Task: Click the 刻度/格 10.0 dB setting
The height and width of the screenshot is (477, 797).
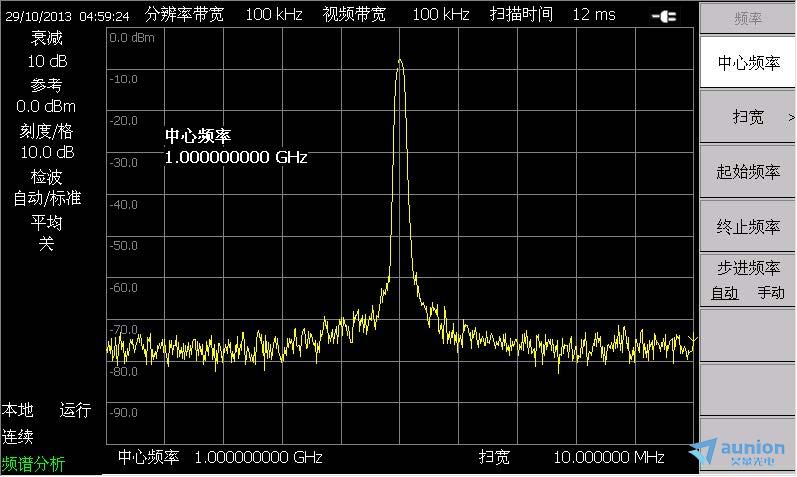Action: [46, 142]
